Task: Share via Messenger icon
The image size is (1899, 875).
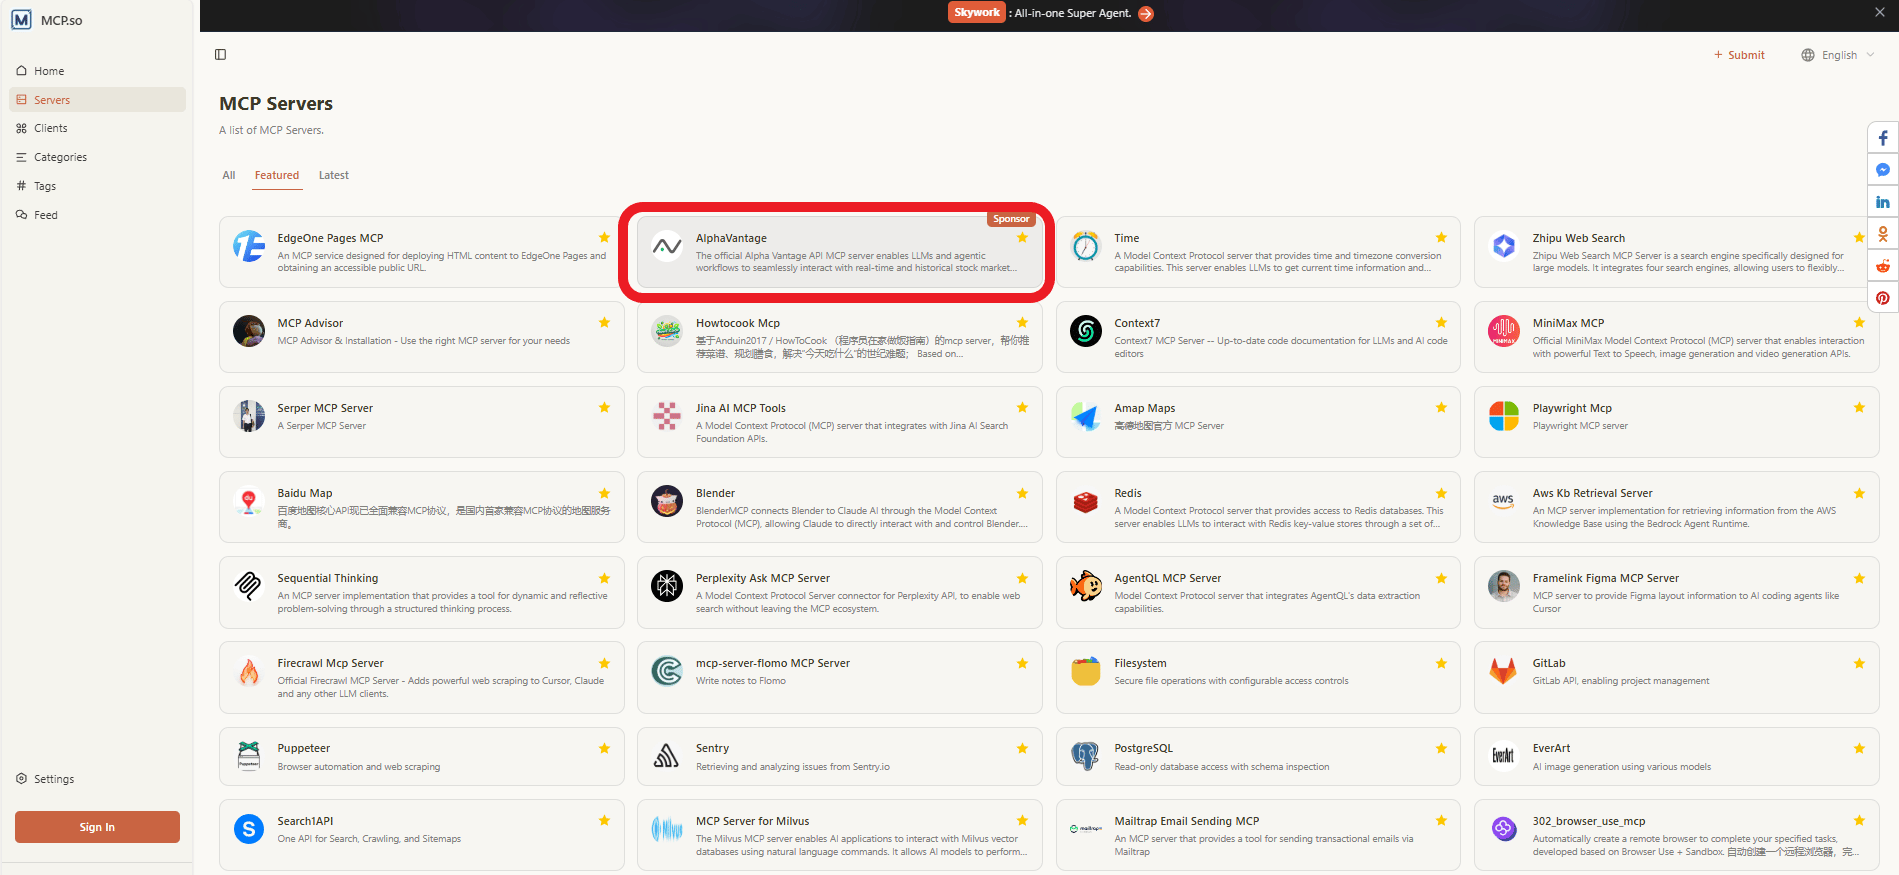Action: 1883,170
